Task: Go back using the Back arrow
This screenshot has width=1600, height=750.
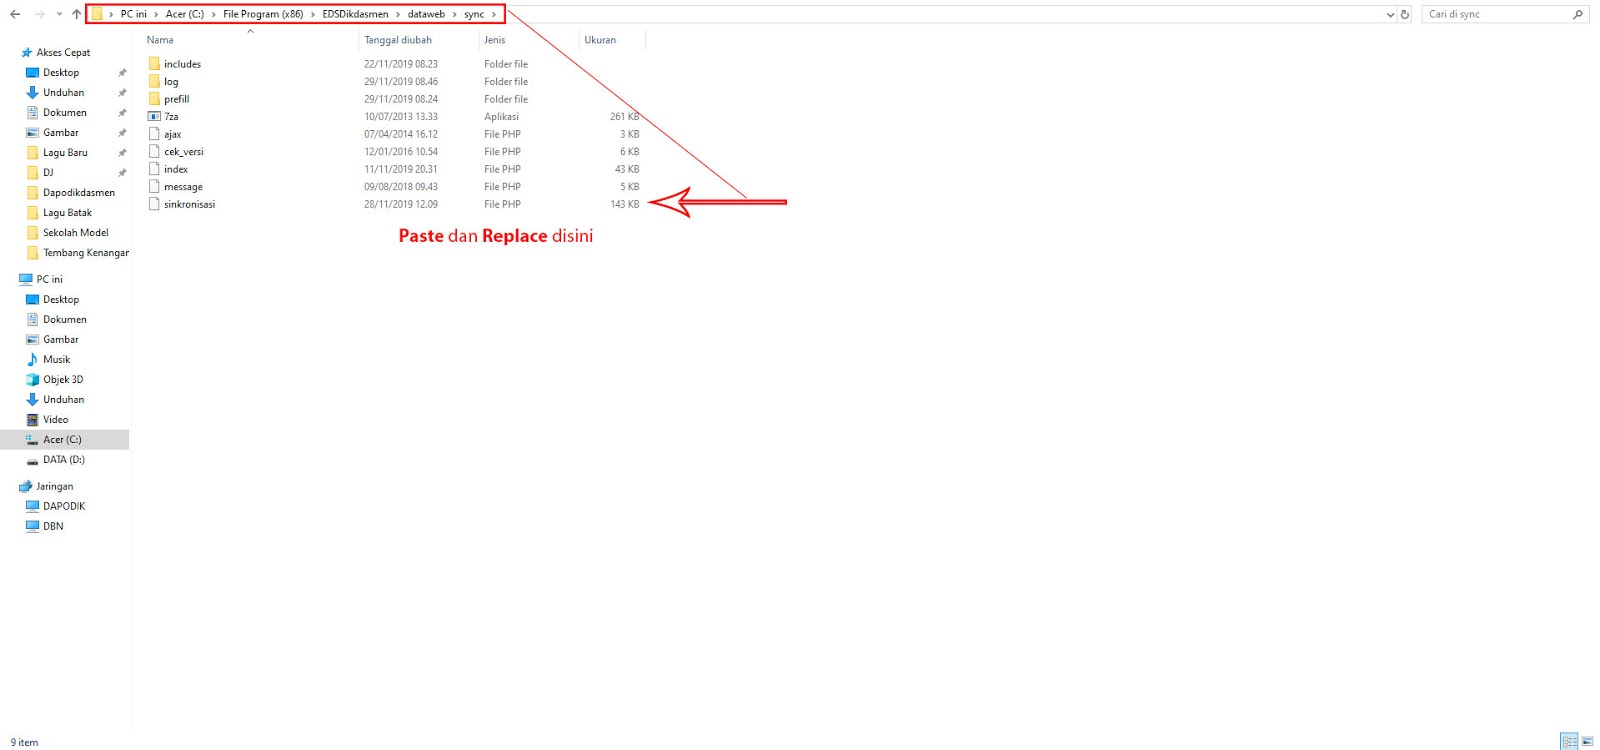Action: (x=15, y=14)
